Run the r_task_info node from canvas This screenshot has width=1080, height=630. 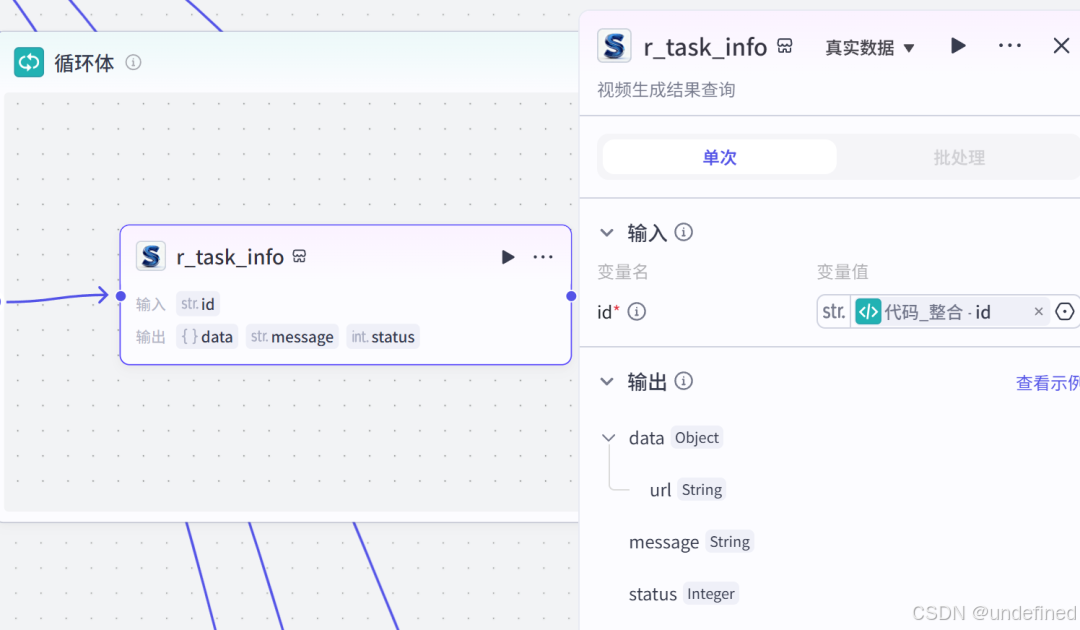click(x=508, y=257)
